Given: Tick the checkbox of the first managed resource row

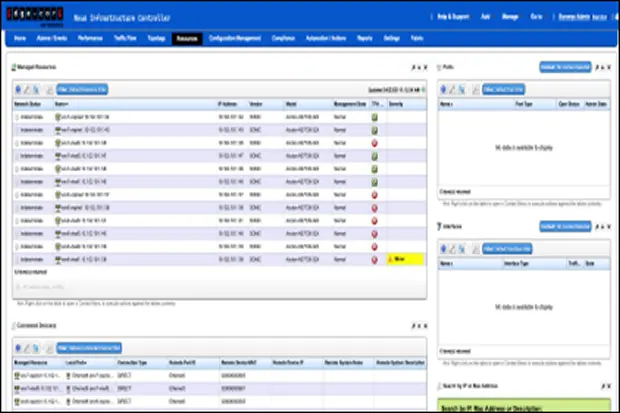Looking at the screenshot, I should (x=17, y=117).
